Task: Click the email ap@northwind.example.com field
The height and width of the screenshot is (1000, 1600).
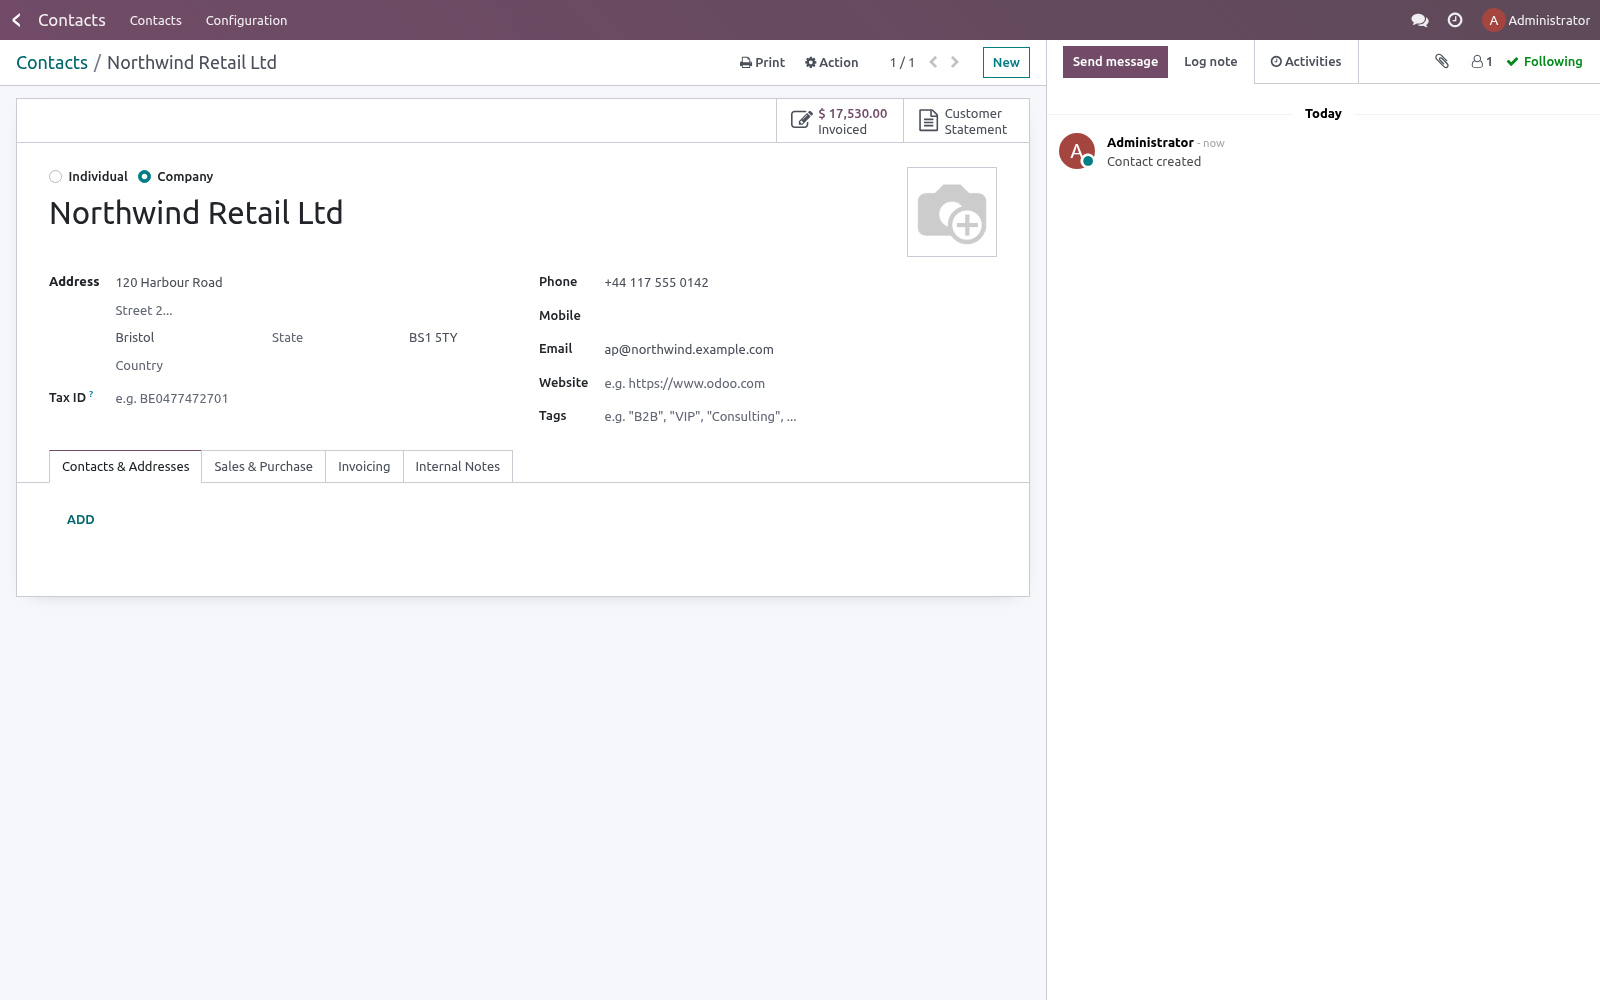Action: [x=798, y=350]
